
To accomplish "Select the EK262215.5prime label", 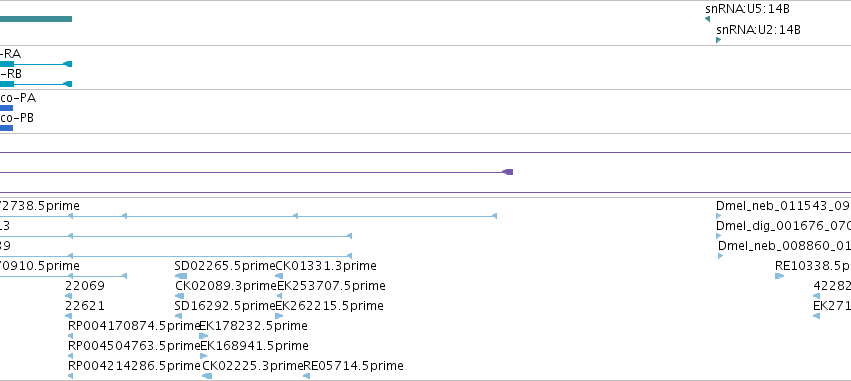I will (x=329, y=306).
